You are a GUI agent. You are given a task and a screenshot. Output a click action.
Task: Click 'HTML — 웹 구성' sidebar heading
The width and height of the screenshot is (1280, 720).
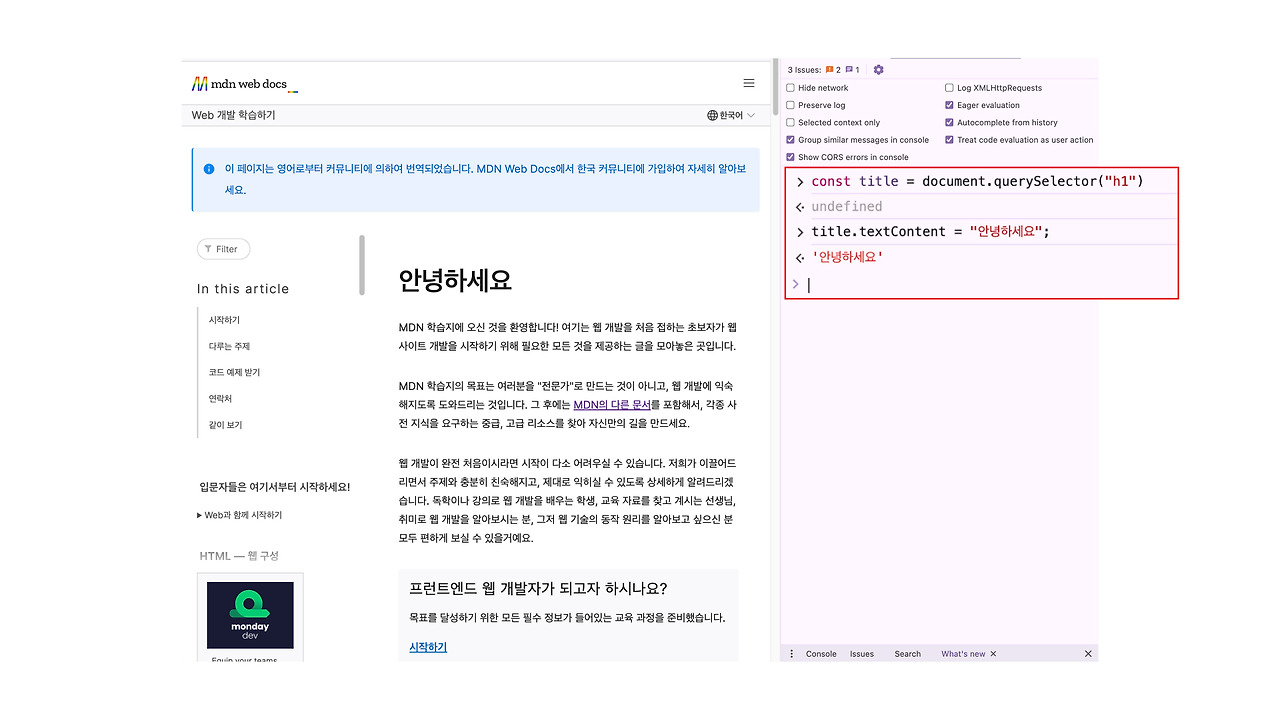[239, 556]
